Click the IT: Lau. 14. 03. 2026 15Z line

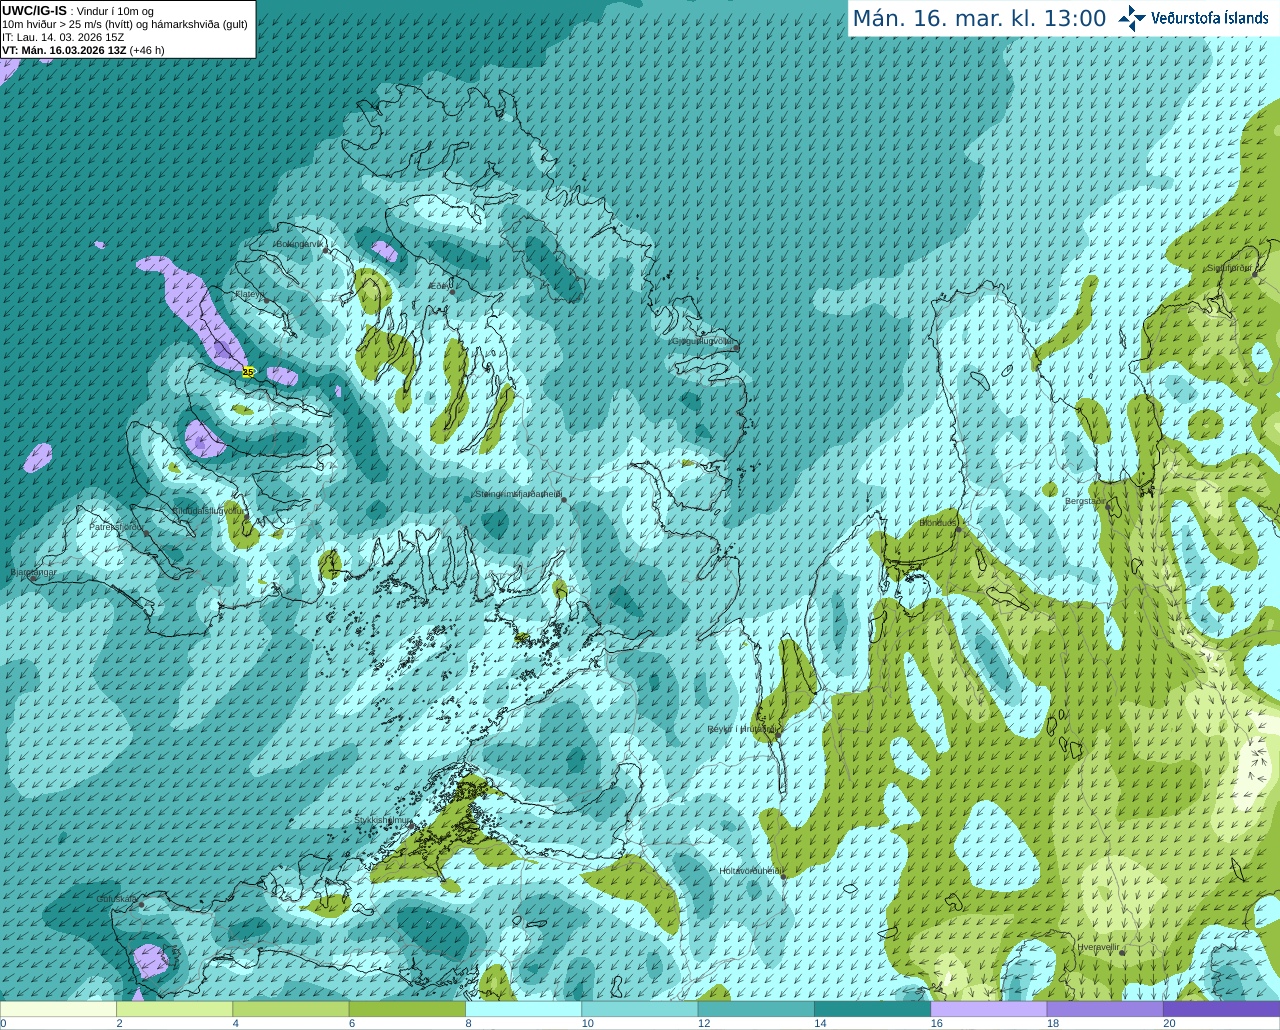point(63,37)
